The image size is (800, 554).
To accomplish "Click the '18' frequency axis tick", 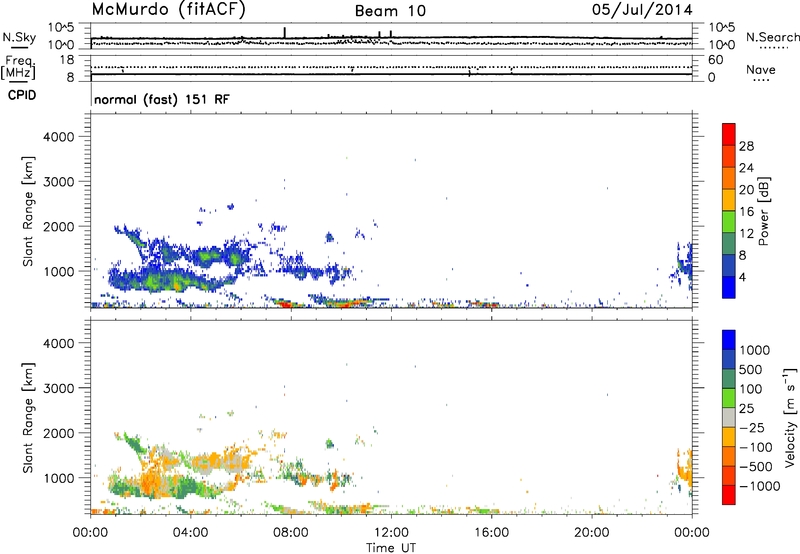I will pos(67,60).
